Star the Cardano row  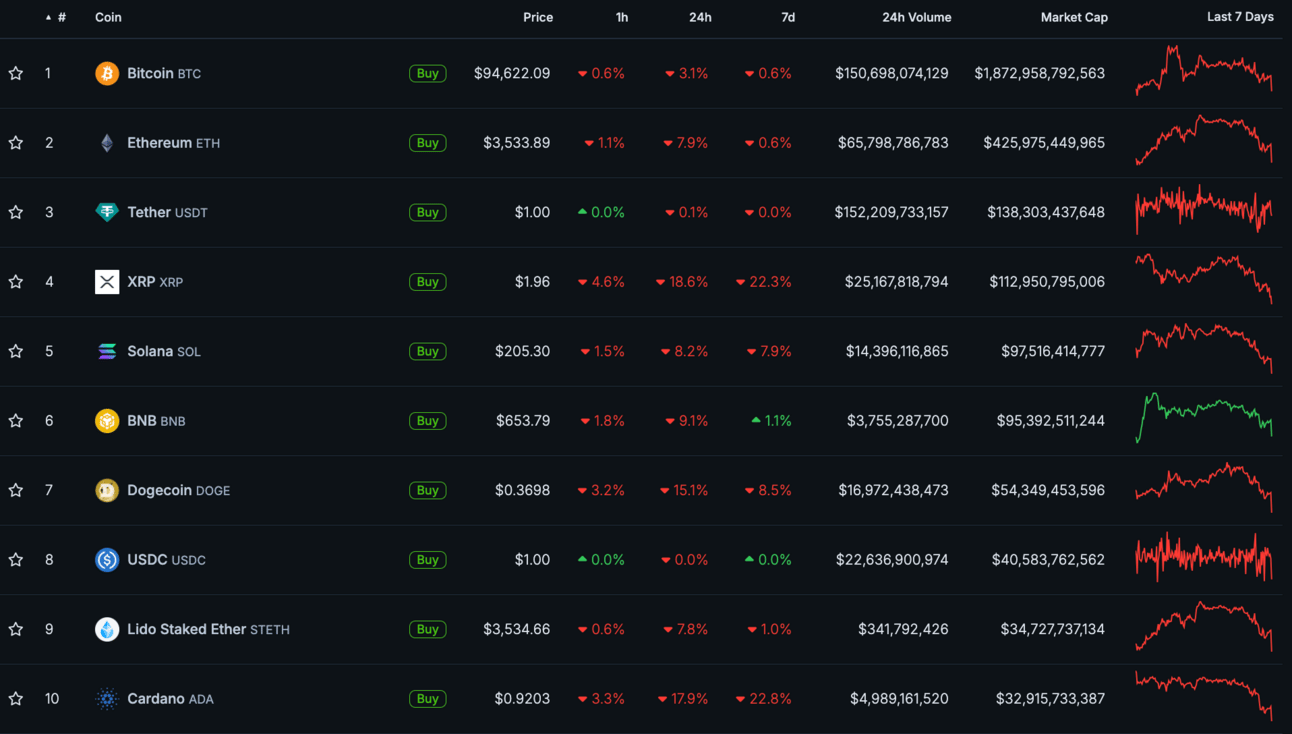[16, 699]
